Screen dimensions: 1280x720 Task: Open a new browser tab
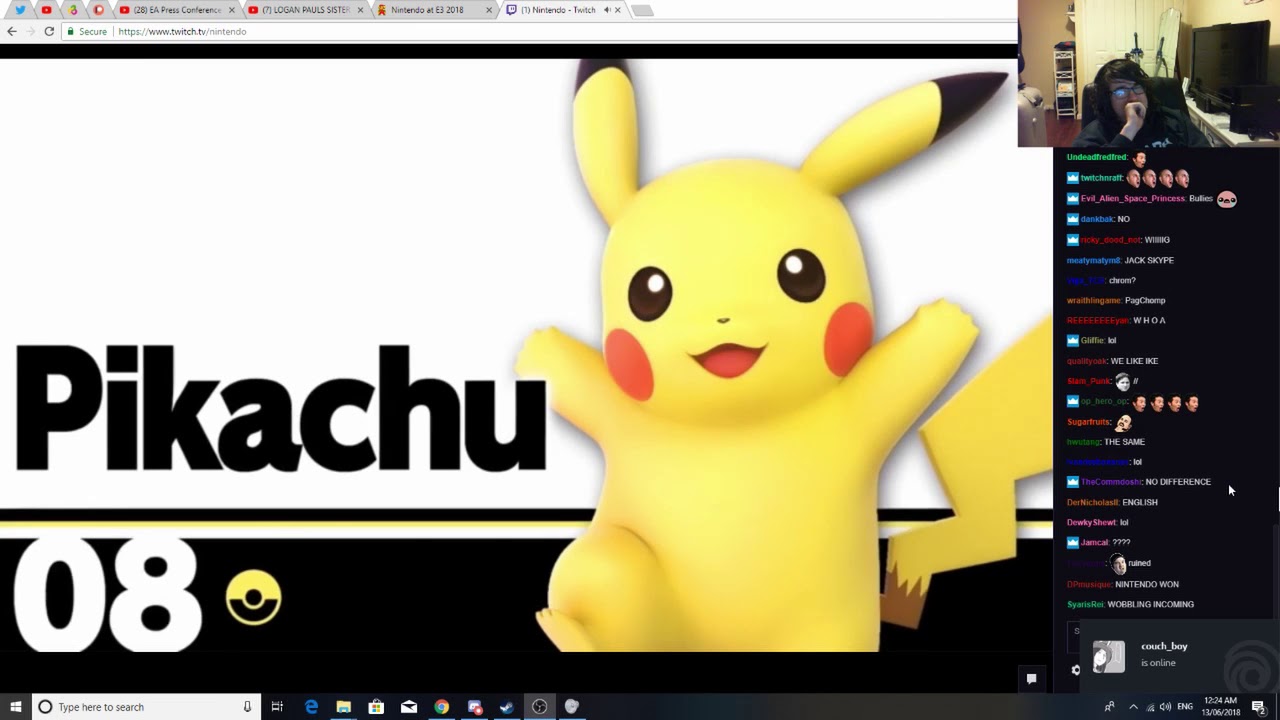point(642,11)
